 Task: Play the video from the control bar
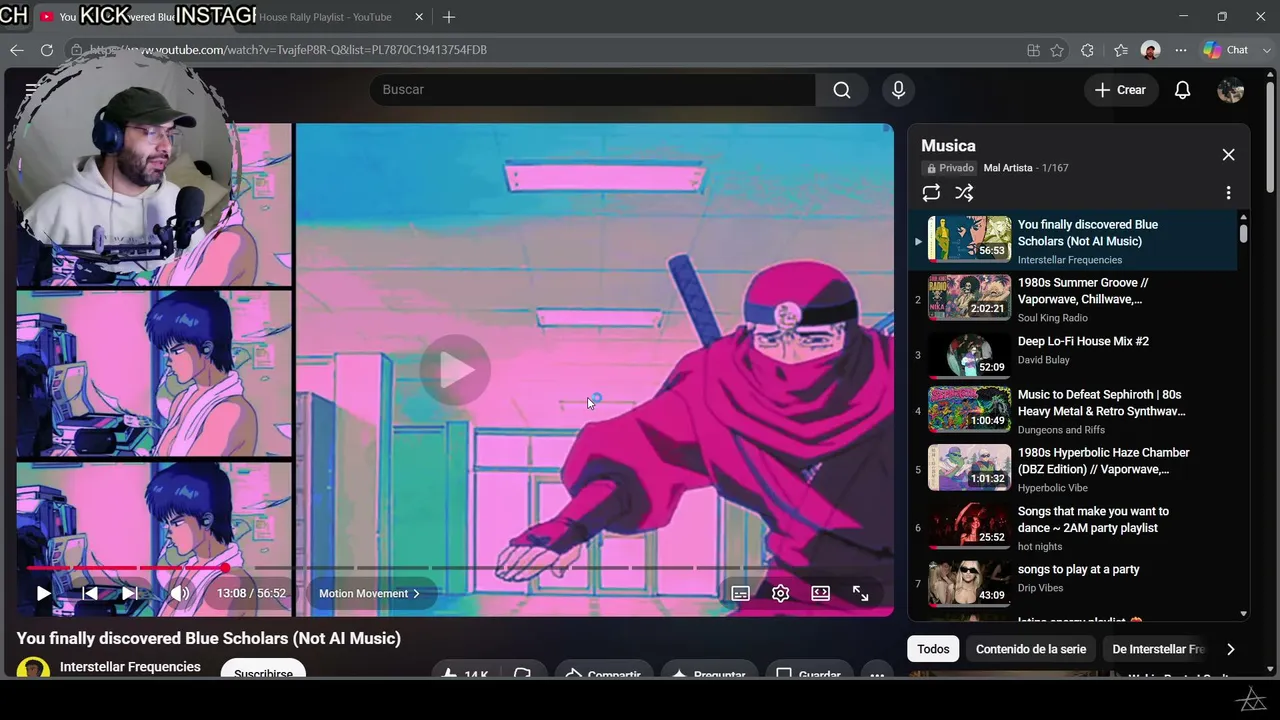click(43, 593)
